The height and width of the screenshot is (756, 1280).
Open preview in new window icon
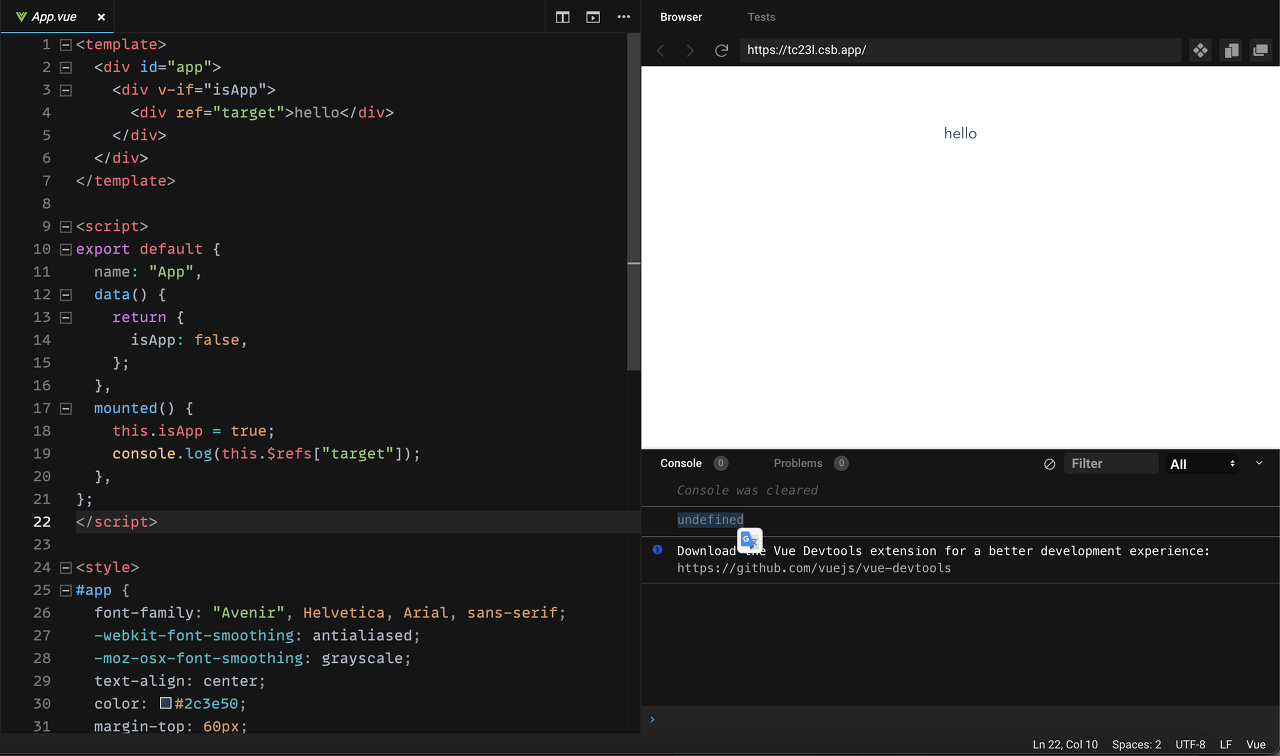[1261, 50]
